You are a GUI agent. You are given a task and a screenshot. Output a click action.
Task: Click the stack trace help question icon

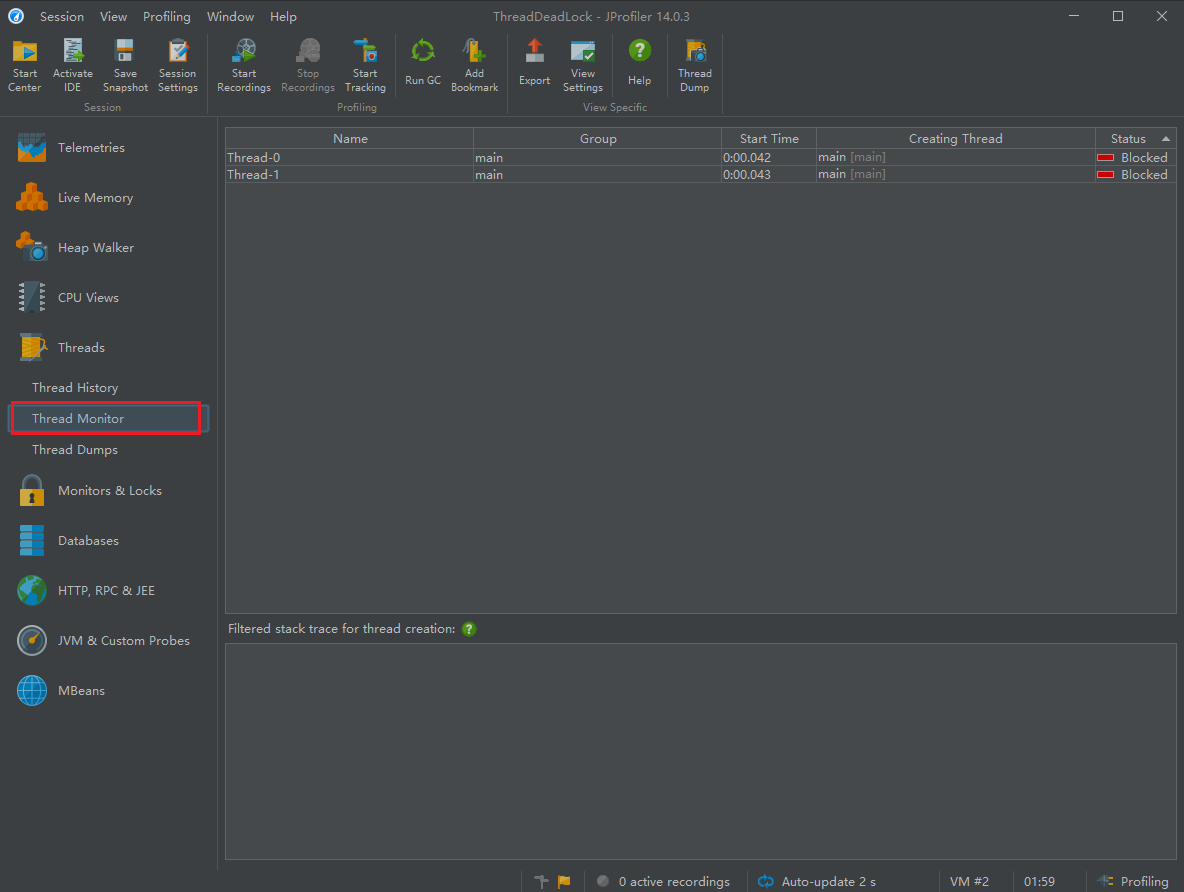[x=469, y=629]
